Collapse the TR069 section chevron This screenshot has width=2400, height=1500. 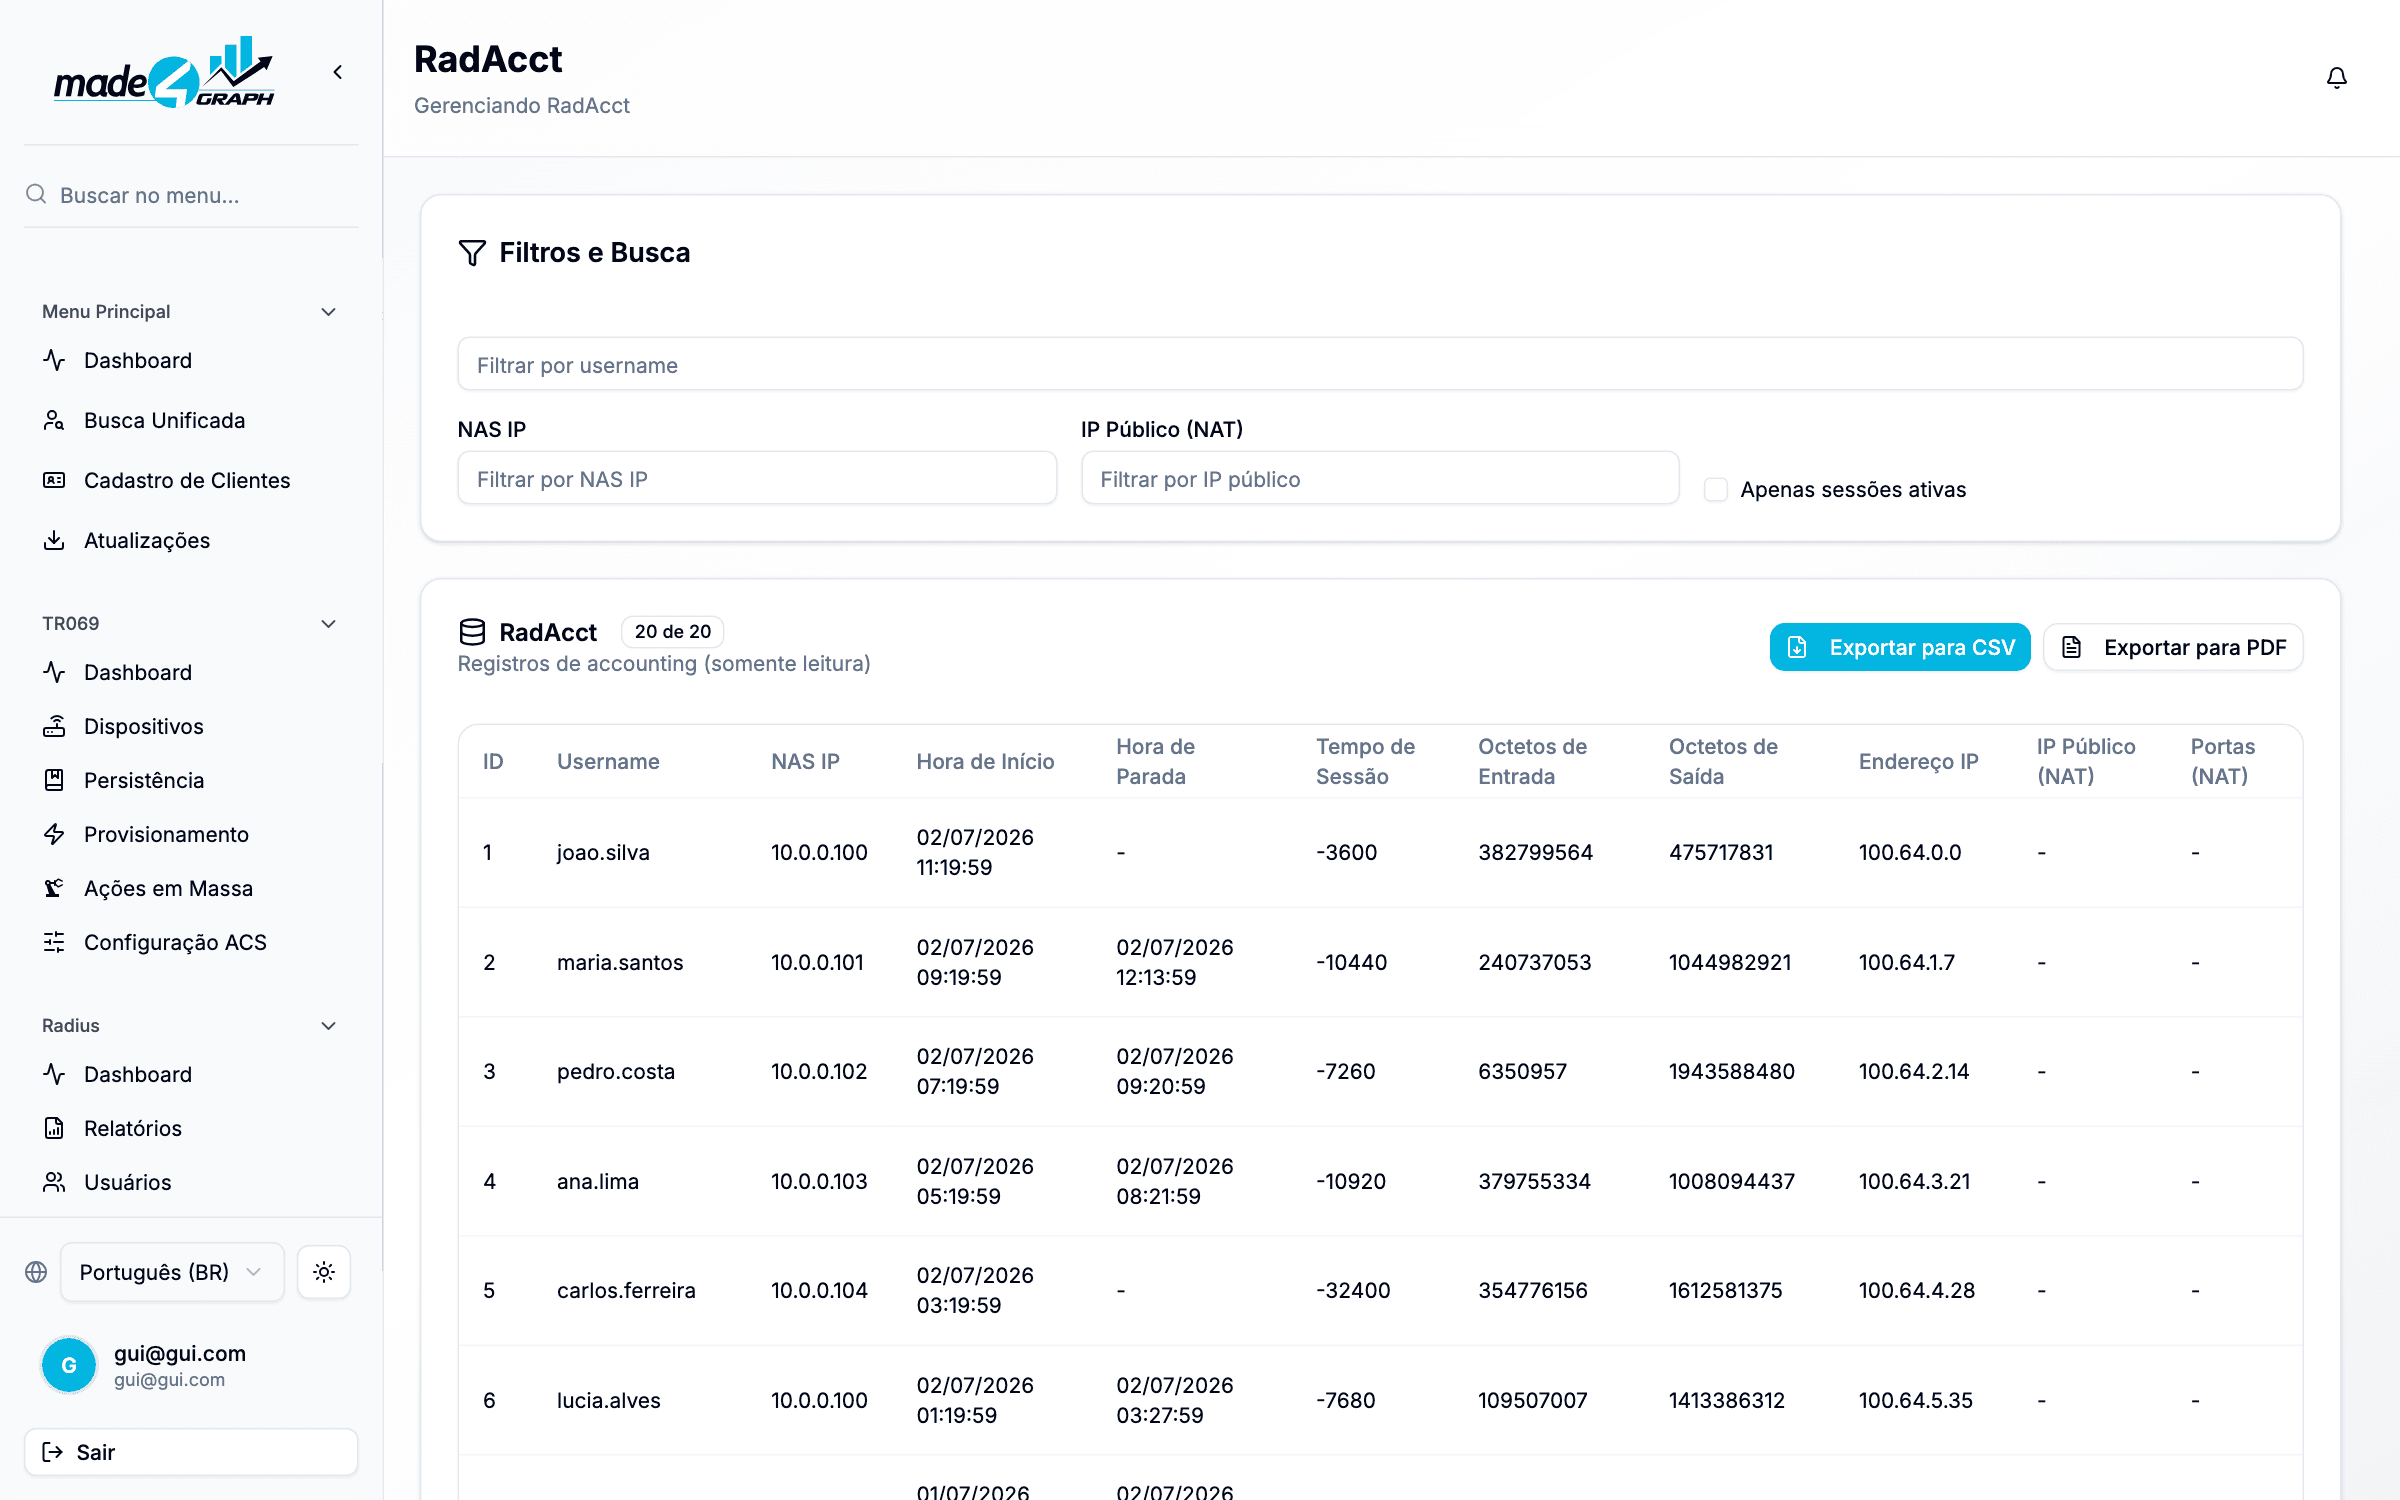[x=328, y=624]
